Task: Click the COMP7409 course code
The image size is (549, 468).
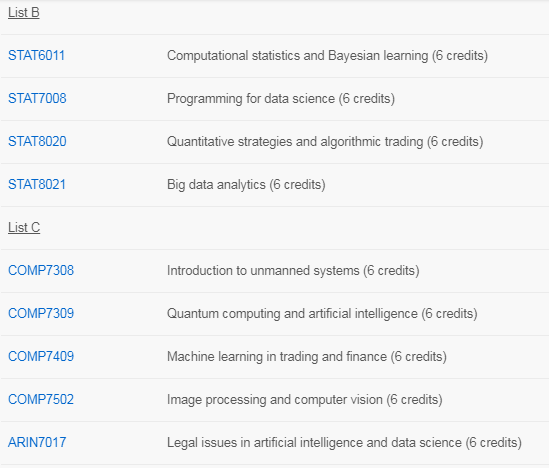Action: pyautogui.click(x=41, y=357)
